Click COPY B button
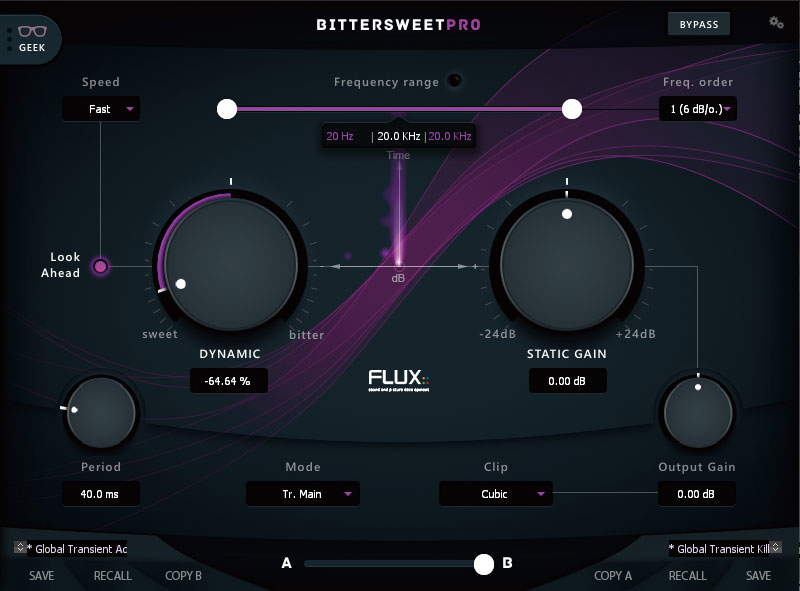Screen dimensions: 800x591 click(x=183, y=576)
